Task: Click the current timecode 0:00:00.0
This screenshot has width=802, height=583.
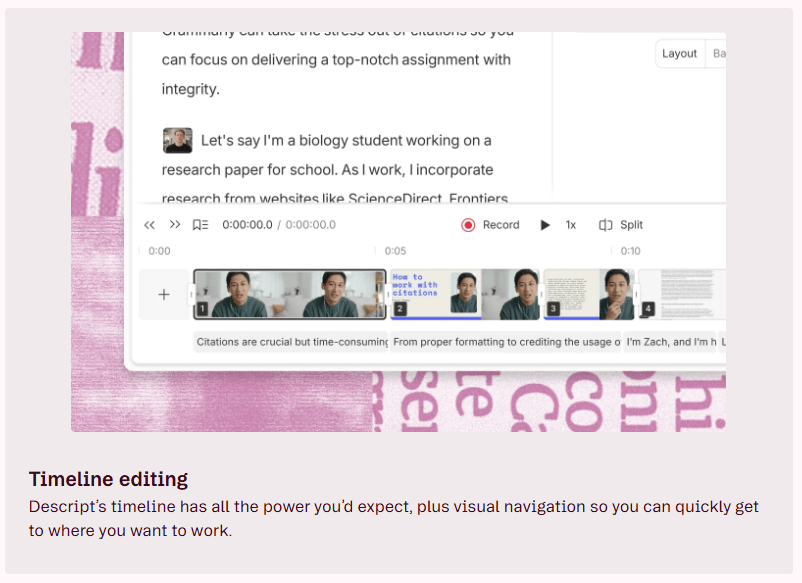Action: coord(248,225)
